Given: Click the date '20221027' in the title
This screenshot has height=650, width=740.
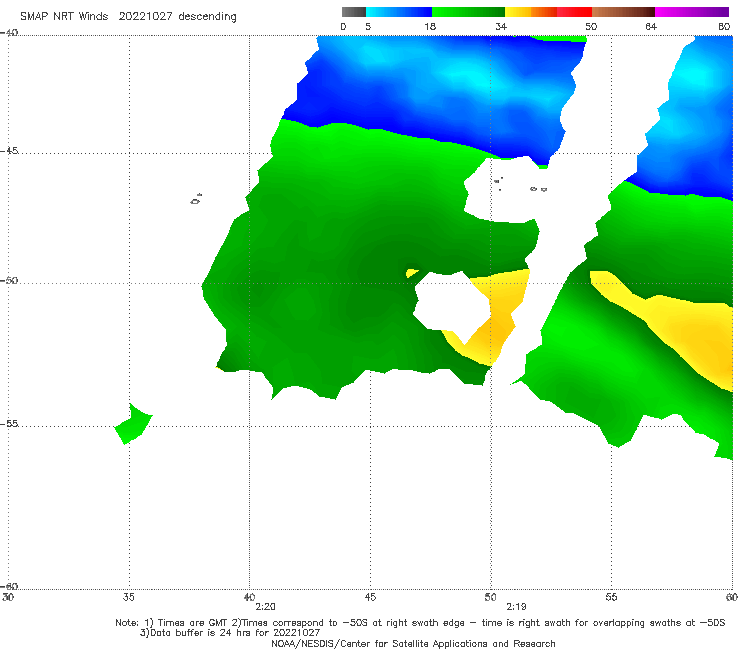Looking at the screenshot, I should (x=145, y=16).
